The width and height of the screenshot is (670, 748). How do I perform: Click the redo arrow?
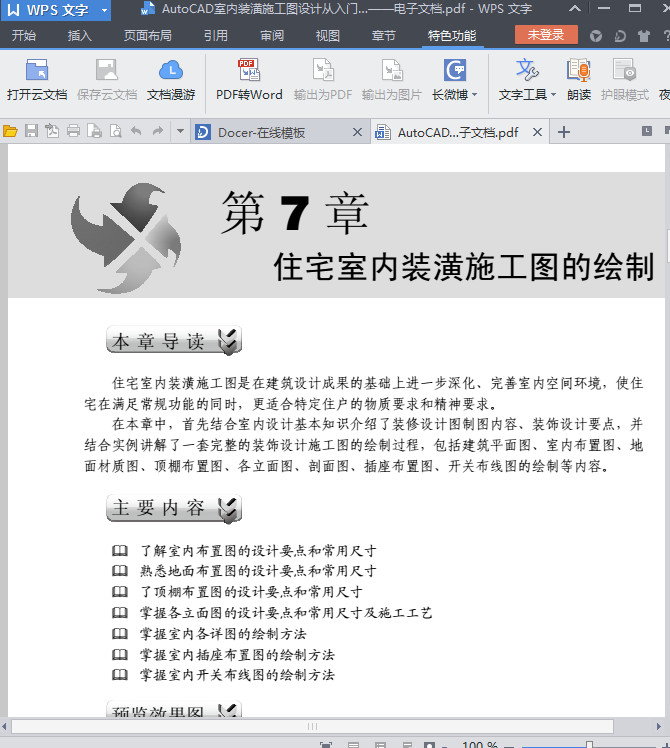coord(157,131)
